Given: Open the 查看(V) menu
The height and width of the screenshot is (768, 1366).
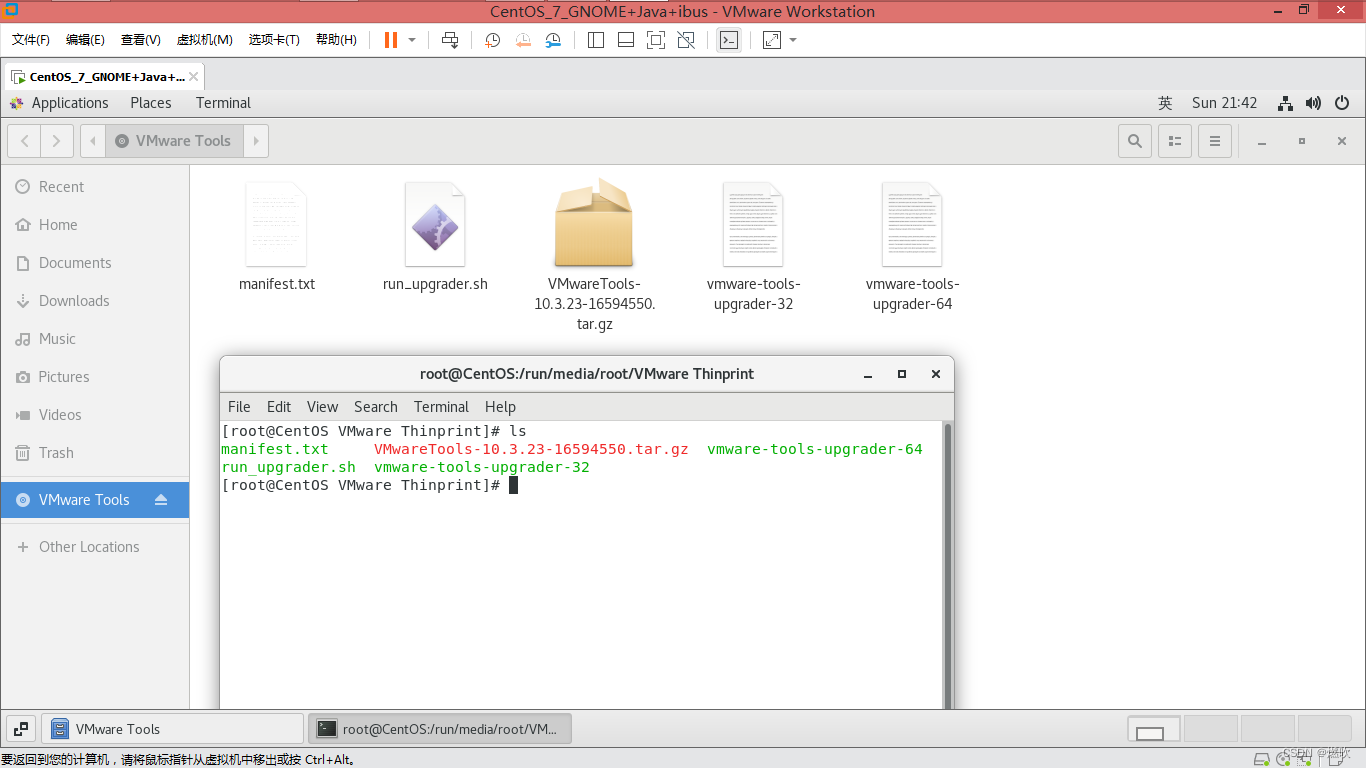Looking at the screenshot, I should (x=141, y=40).
